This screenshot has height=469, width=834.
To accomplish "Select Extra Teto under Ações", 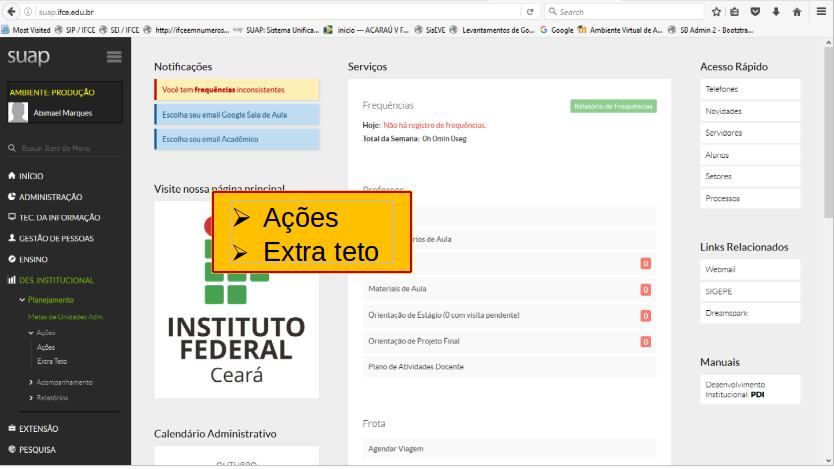I will [x=52, y=361].
